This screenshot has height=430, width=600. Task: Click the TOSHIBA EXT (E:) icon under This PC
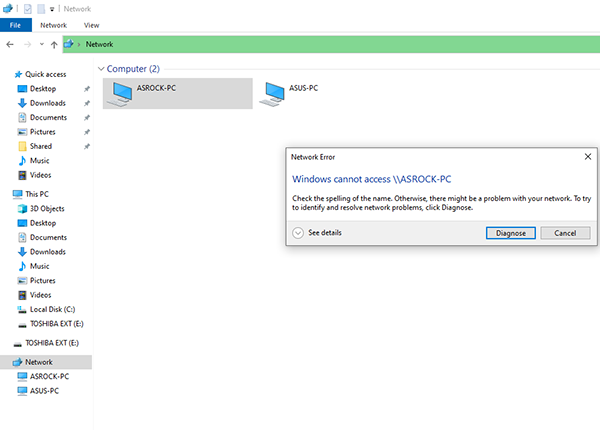pyautogui.click(x=22, y=324)
